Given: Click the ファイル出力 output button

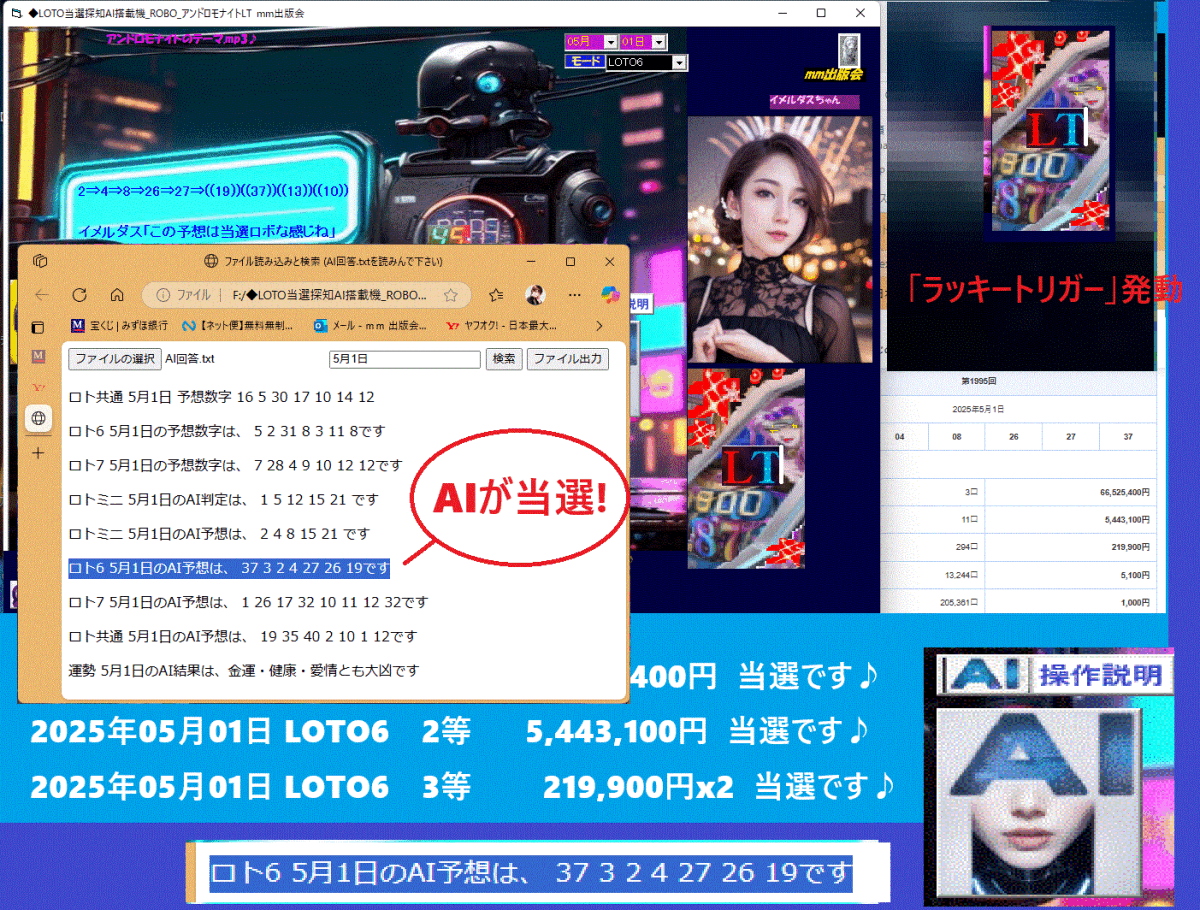Looking at the screenshot, I should pos(569,359).
